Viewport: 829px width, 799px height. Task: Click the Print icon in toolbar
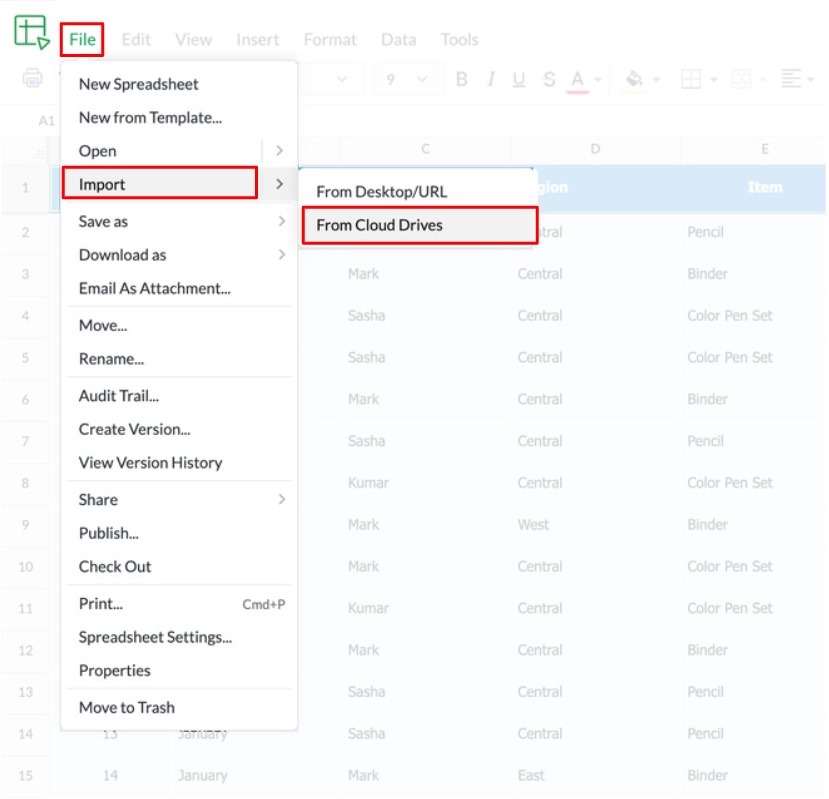point(33,79)
